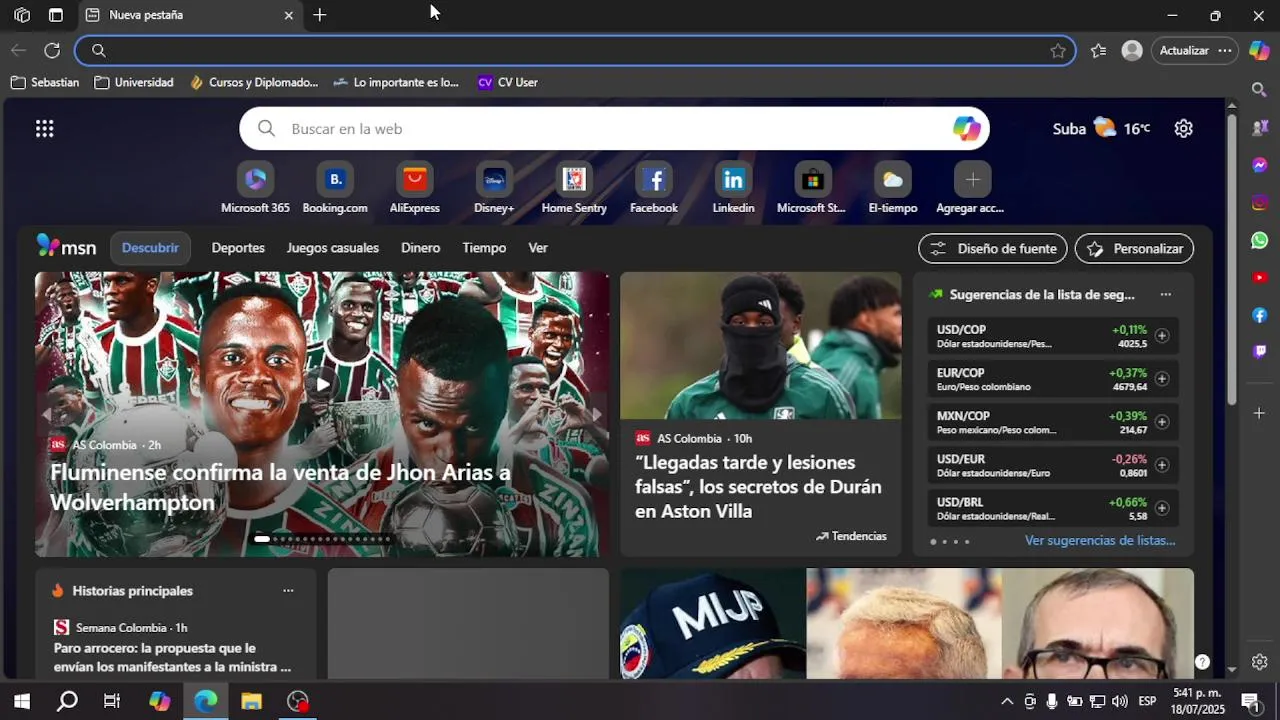Open Copilot from the web search box
Image resolution: width=1280 pixels, height=720 pixels.
[966, 128]
